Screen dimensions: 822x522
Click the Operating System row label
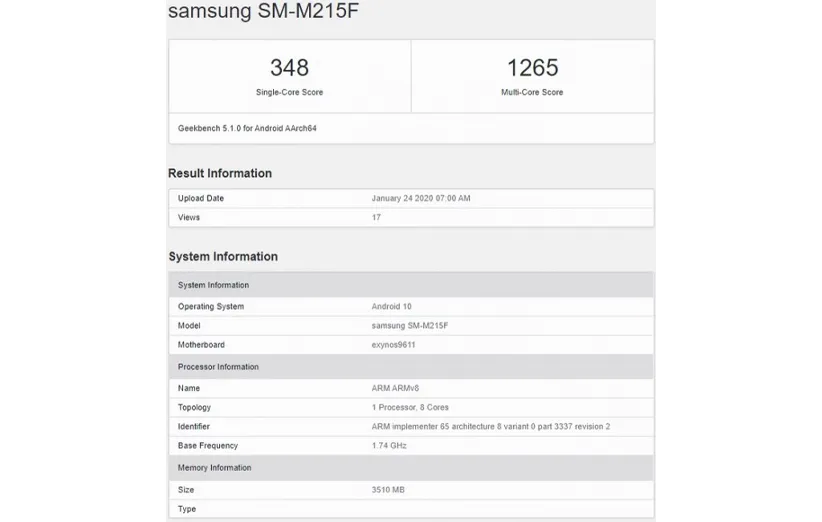tap(211, 306)
